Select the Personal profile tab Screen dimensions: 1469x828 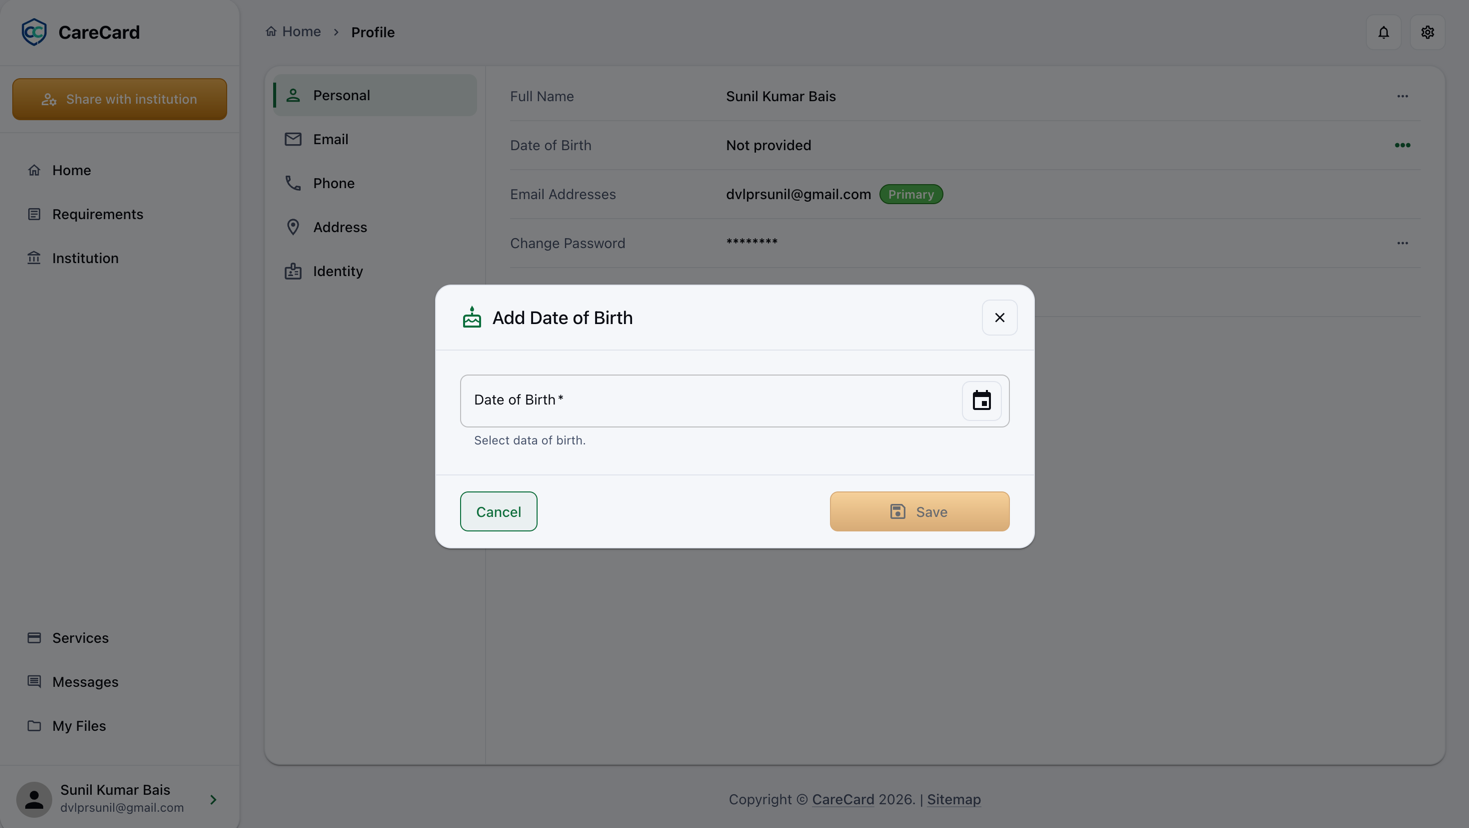[x=375, y=95]
